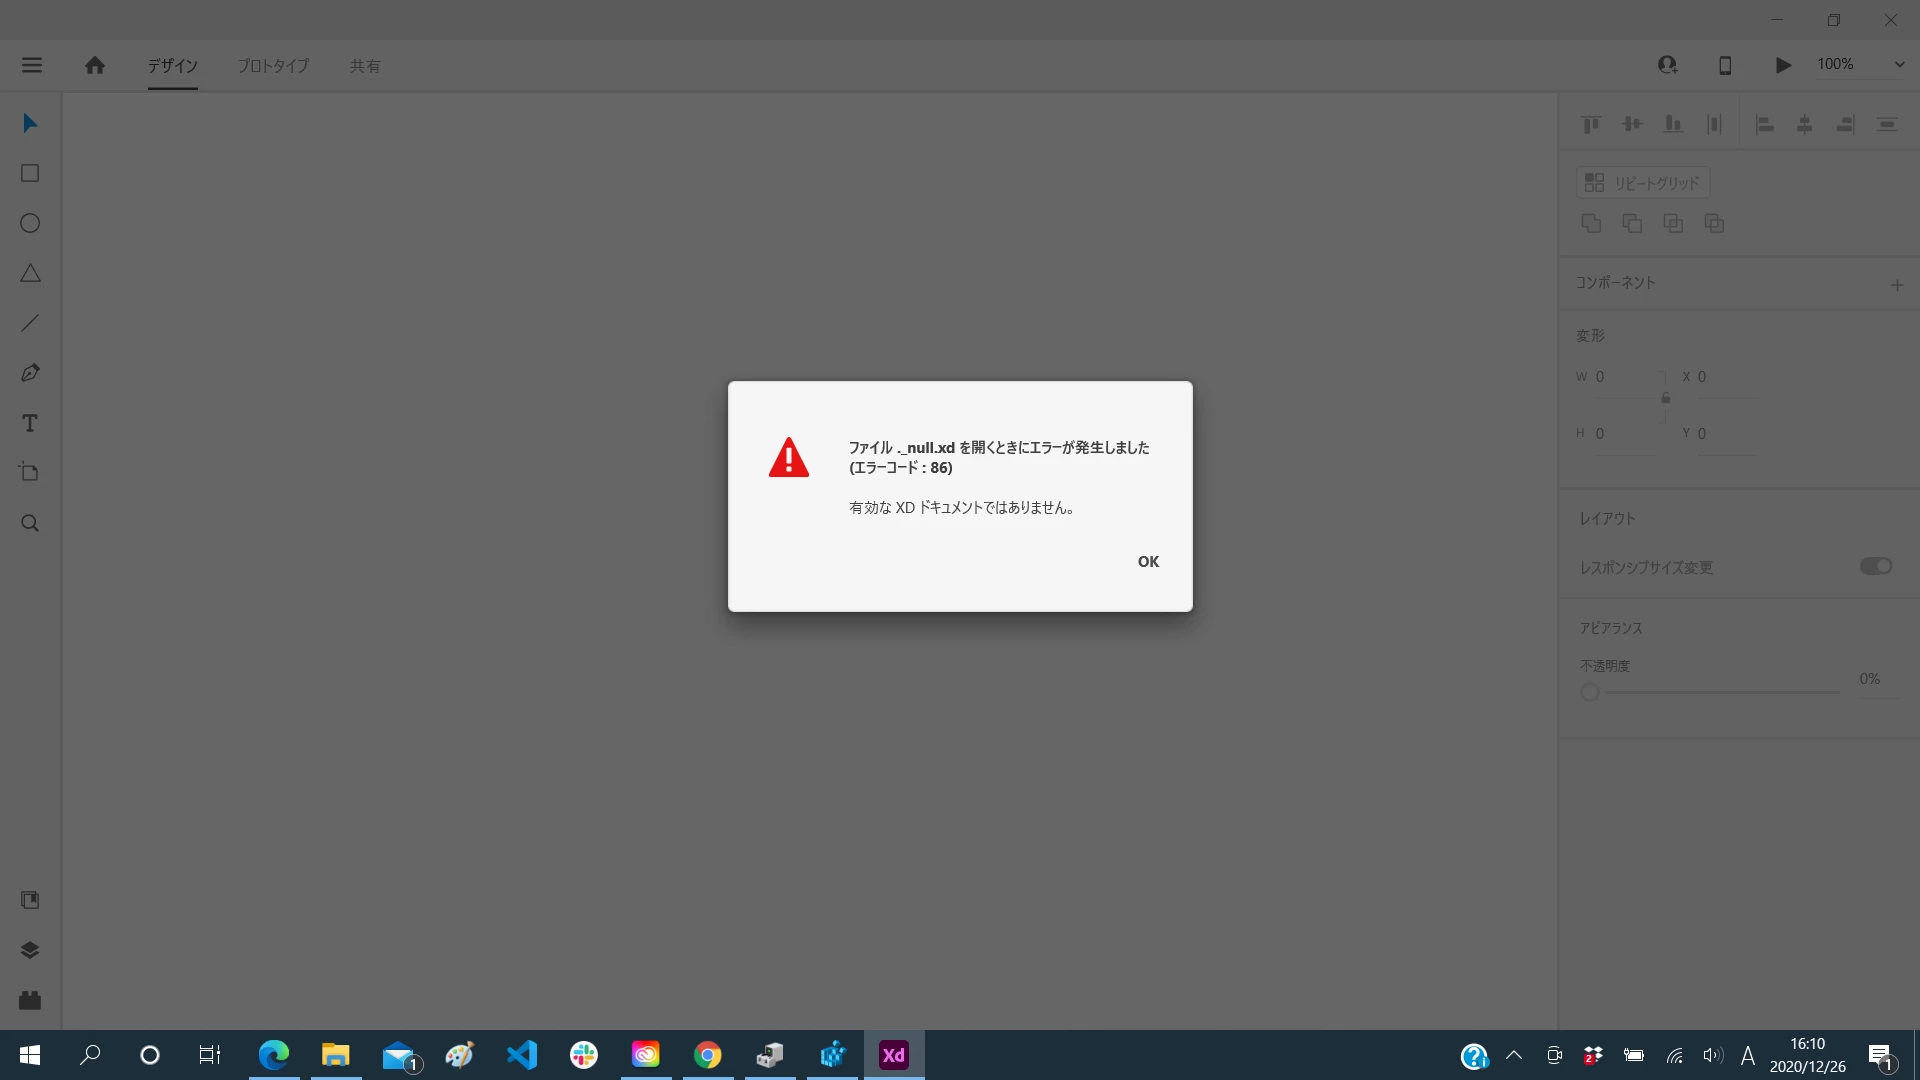This screenshot has height=1080, width=1920.
Task: Expand component section with plus
Action: point(1896,285)
